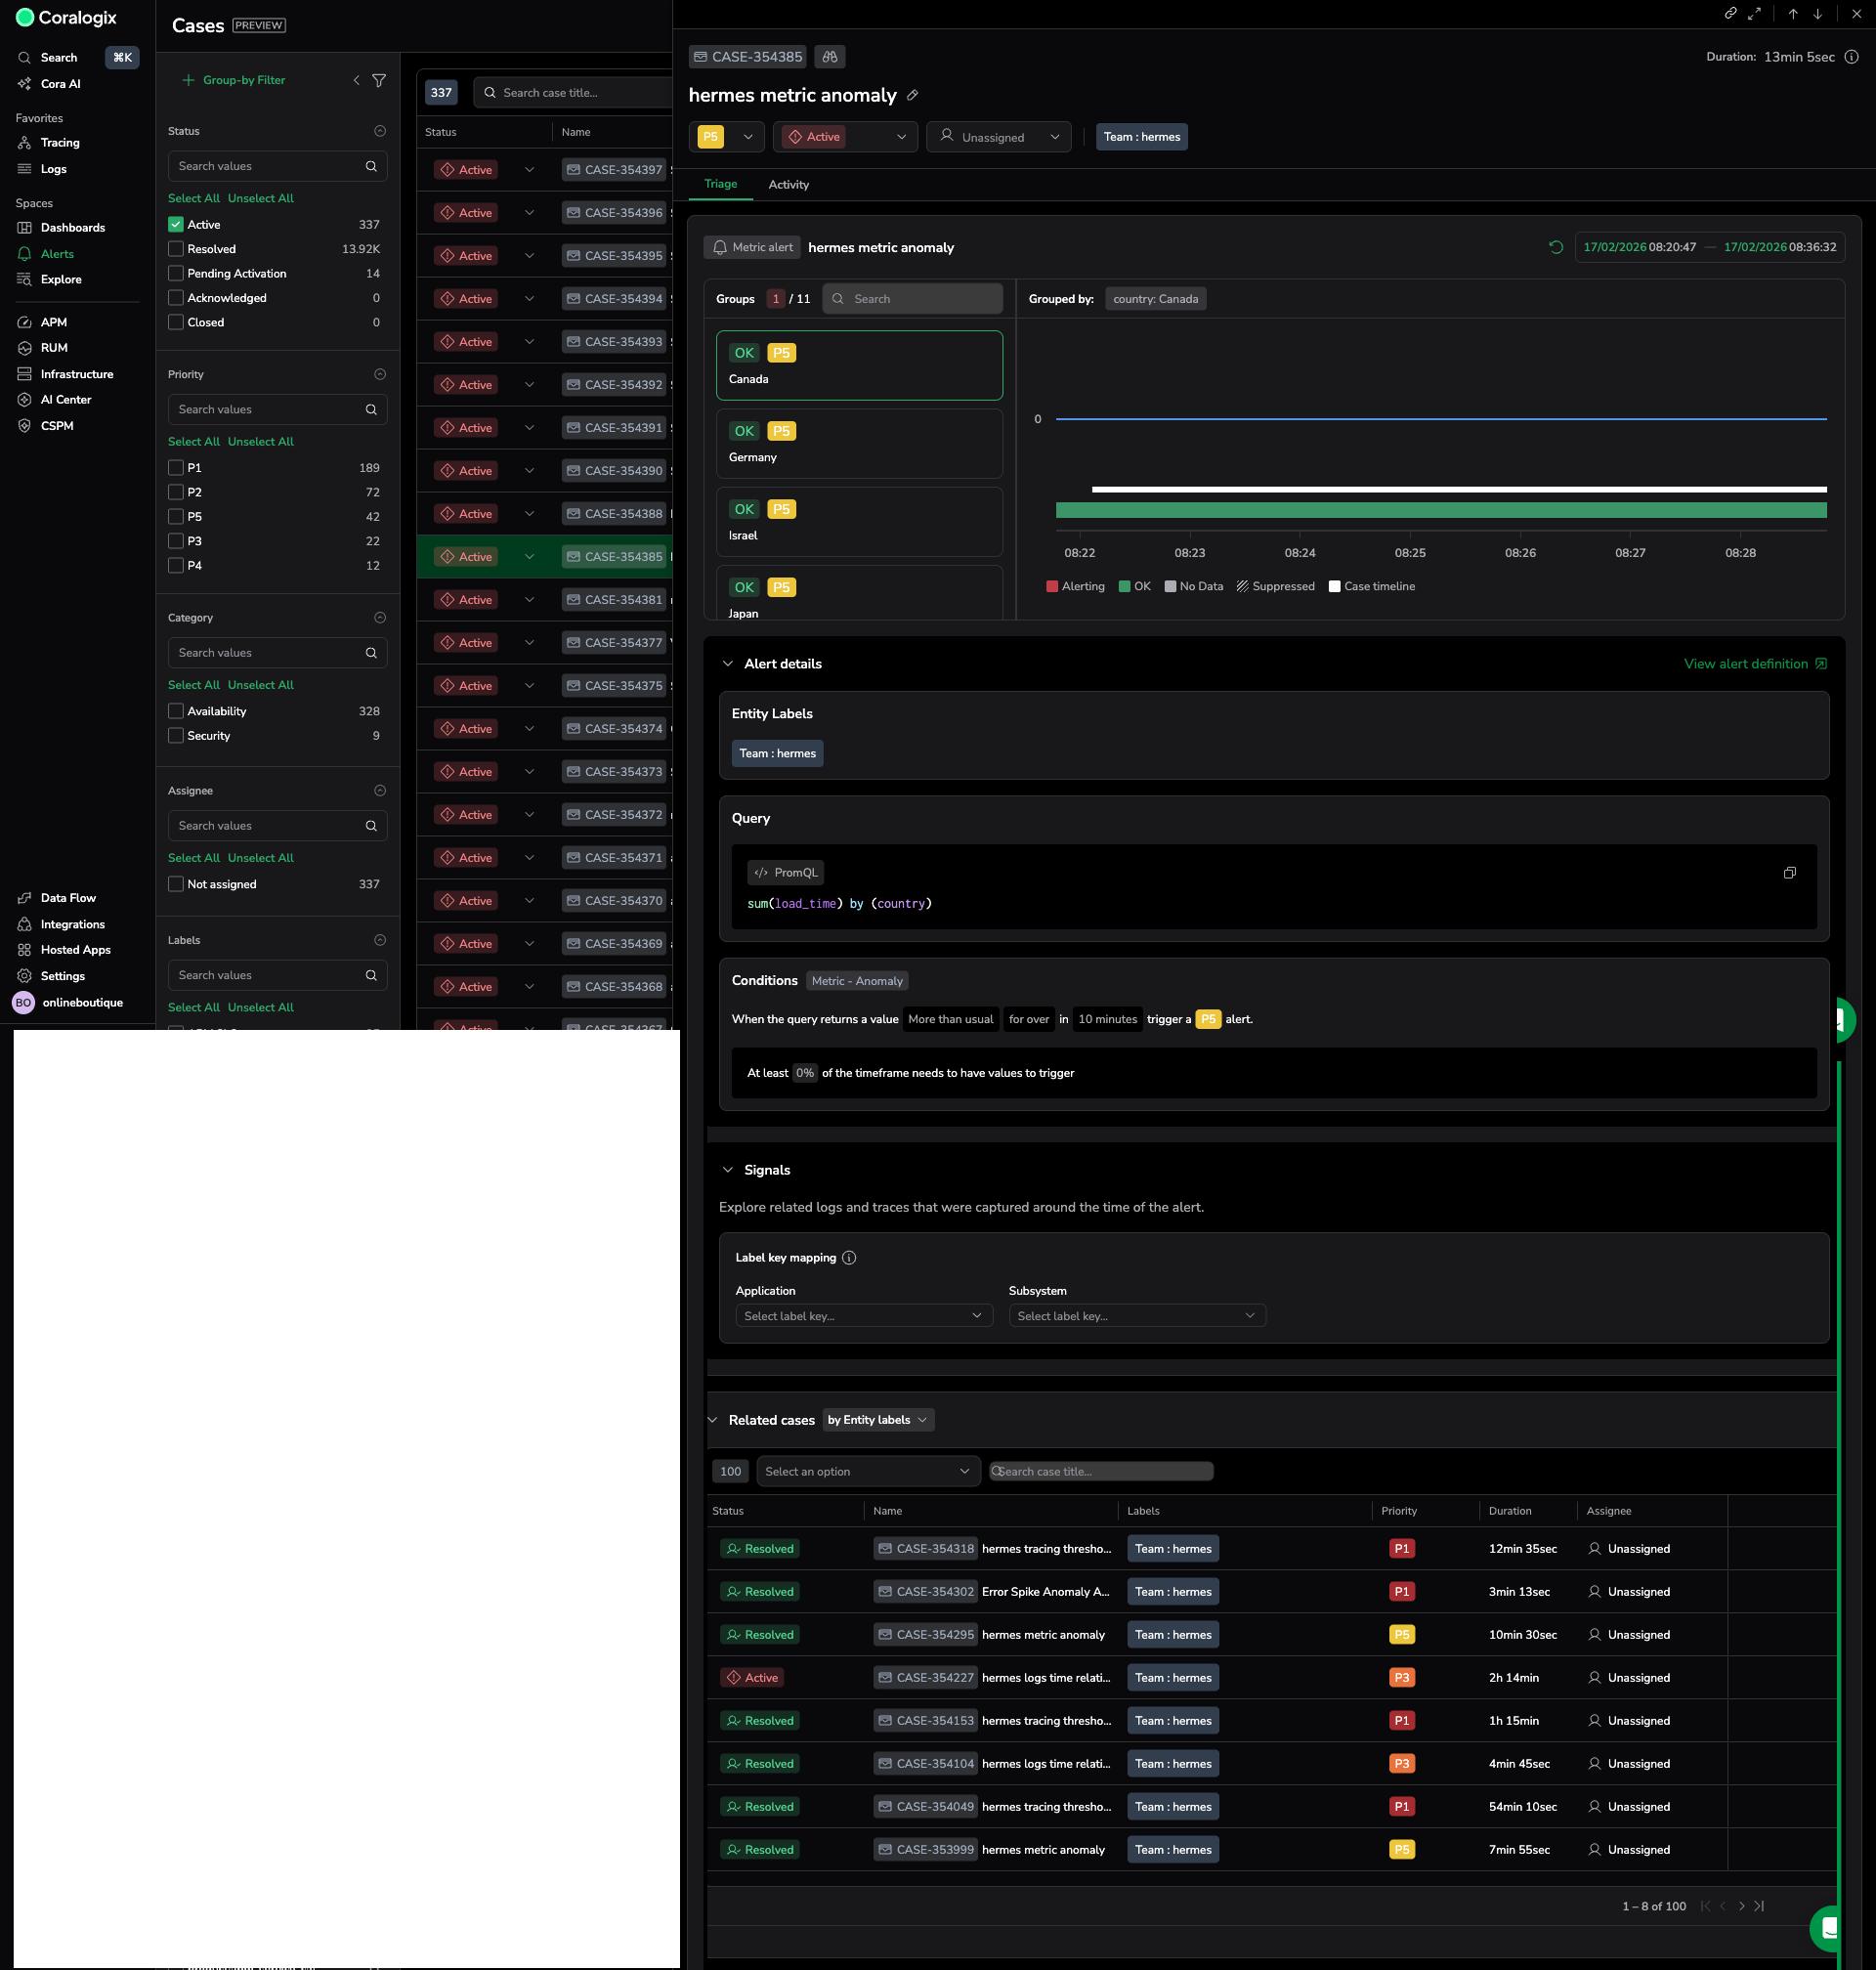Tick the Availability category checkbox

tap(176, 711)
